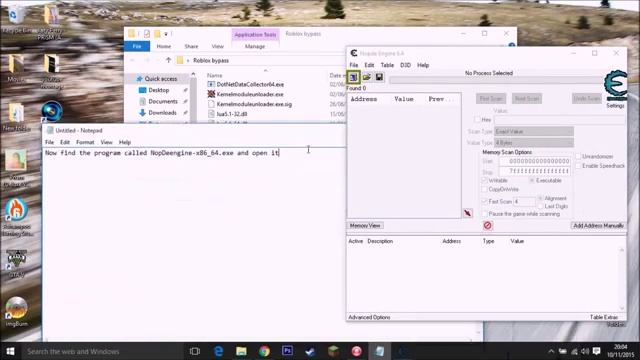Select Downloads in Explorer Quick access
640x360 pixels.
pos(162,113)
